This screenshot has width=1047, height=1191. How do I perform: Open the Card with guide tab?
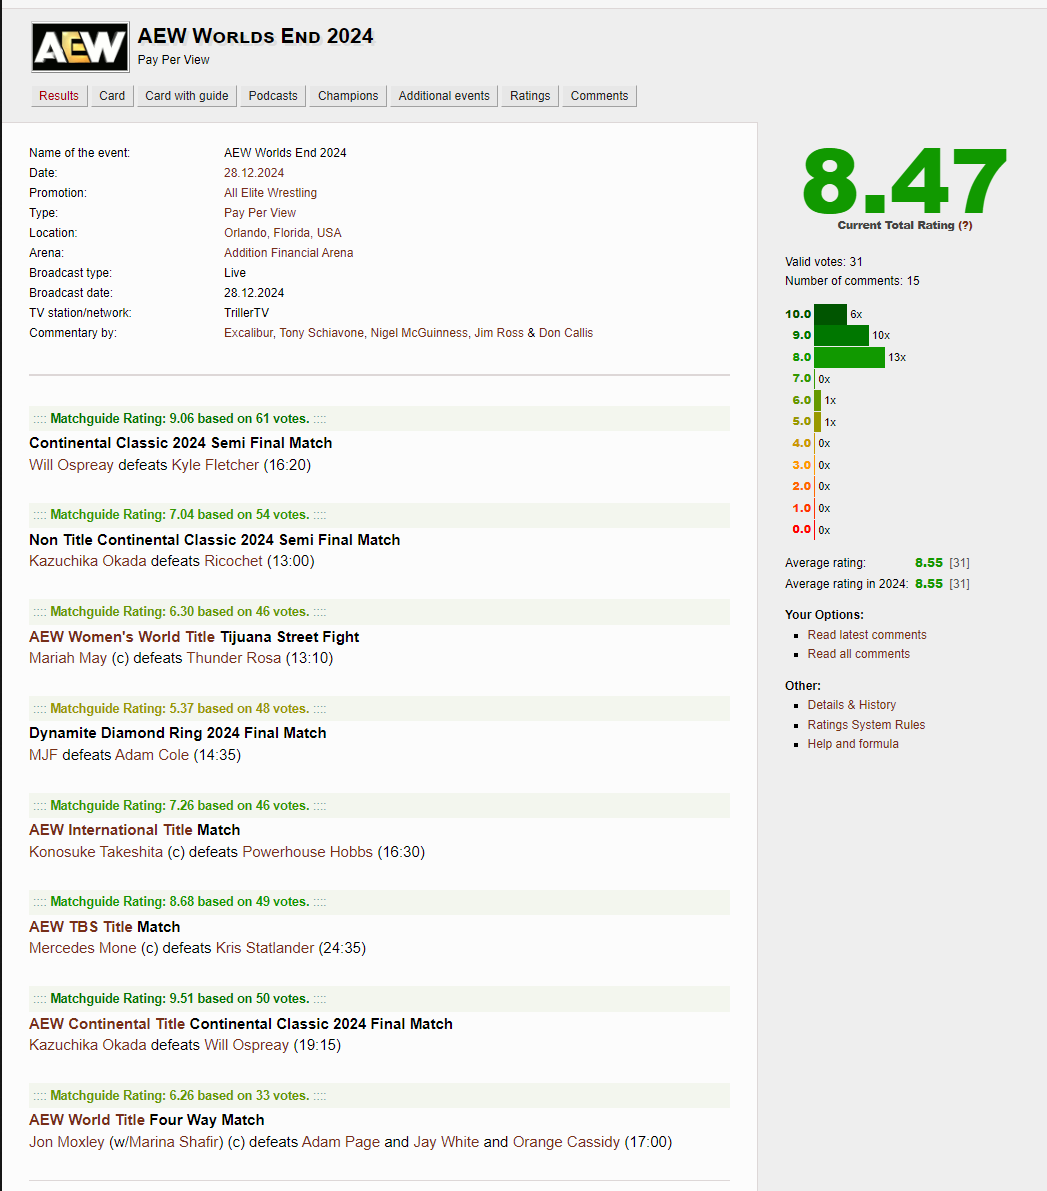[187, 96]
